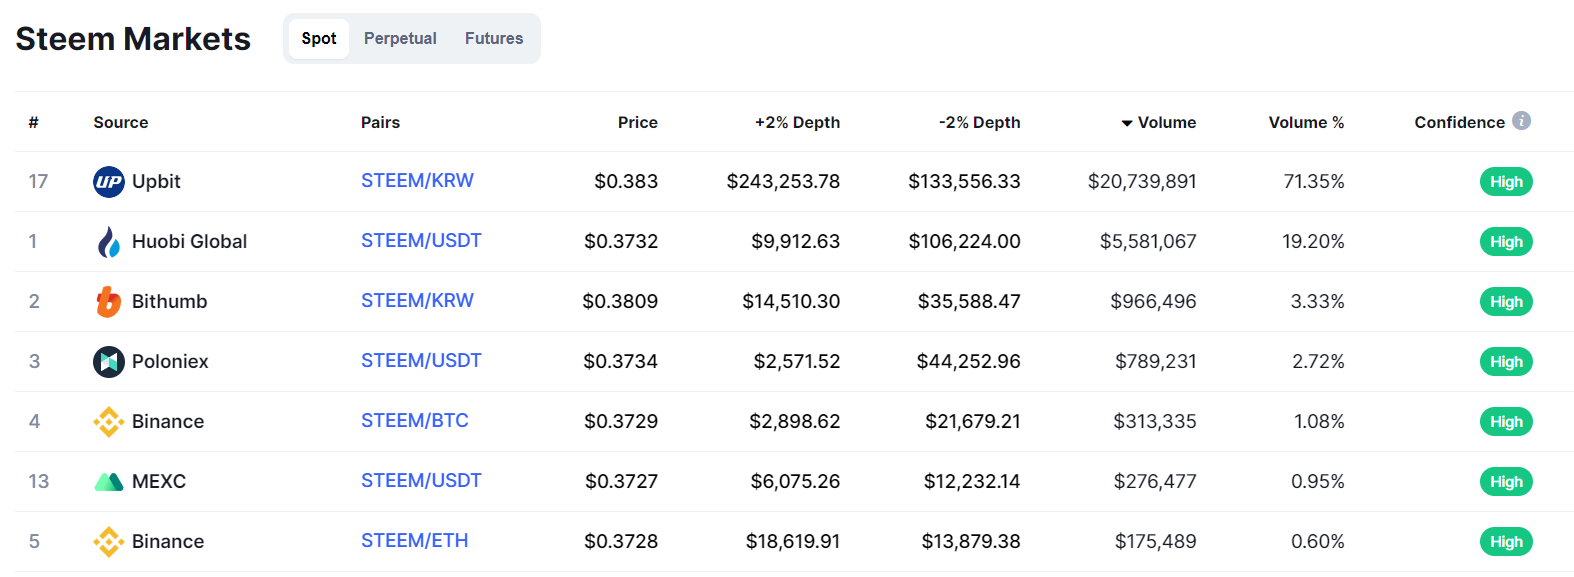The image size is (1574, 577).
Task: Click Binance name in STEEM/BTC row
Action: point(168,422)
